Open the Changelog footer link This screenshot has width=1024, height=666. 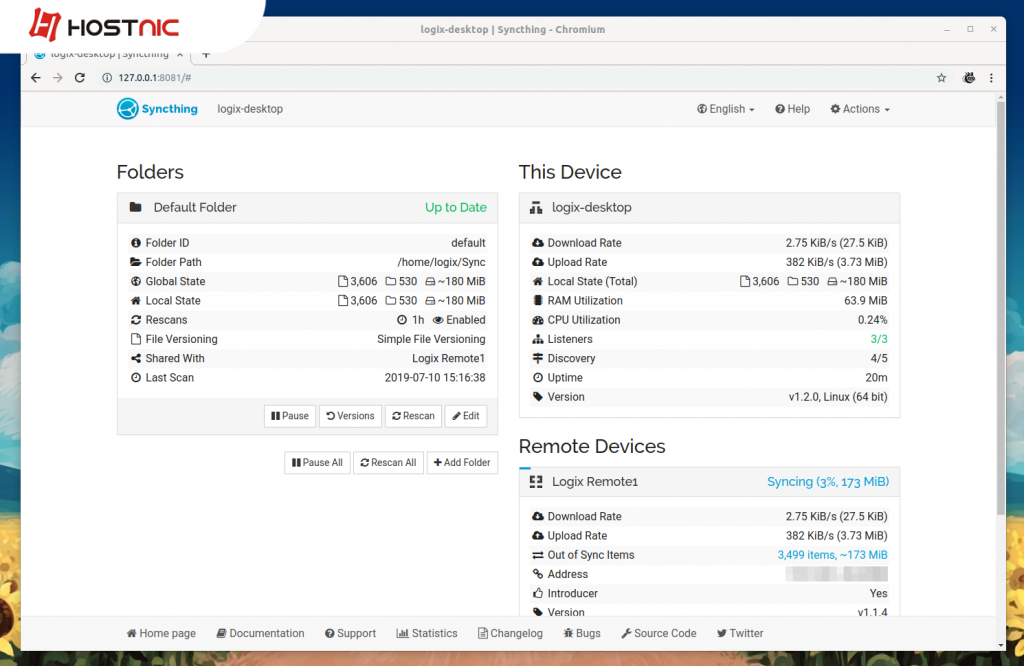(510, 633)
